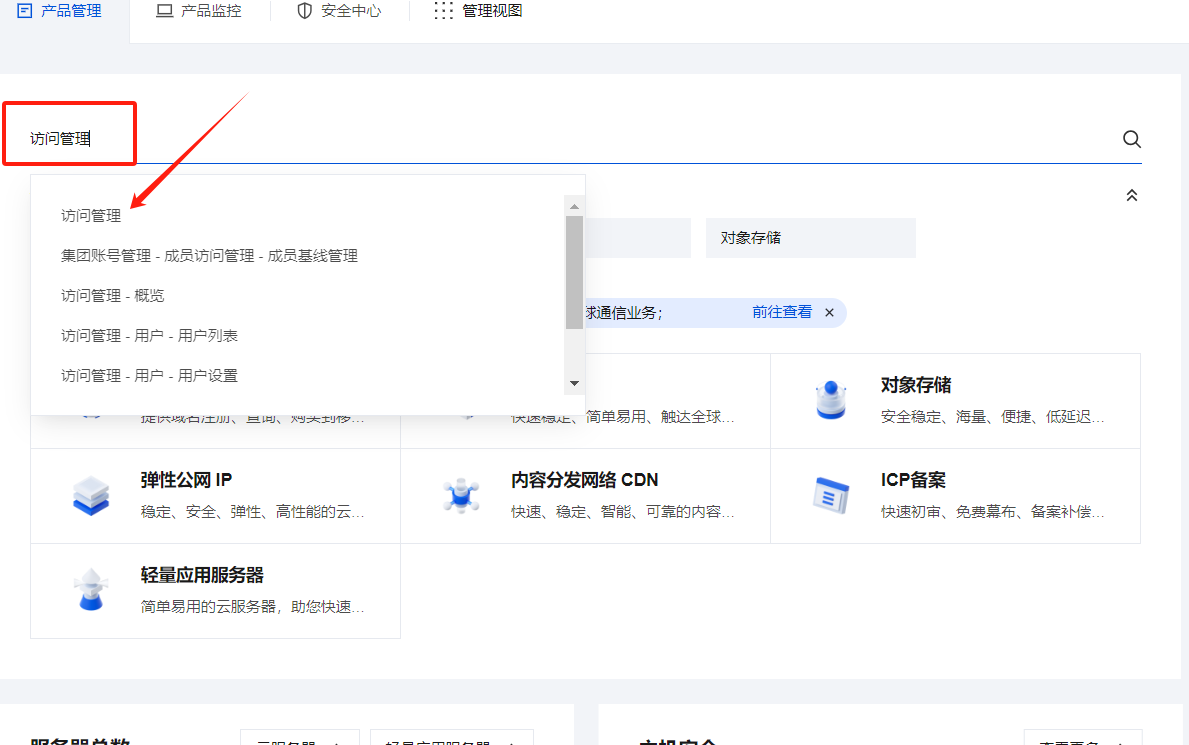Open the 轻量应用服务器 product card
The image size is (1189, 745).
pos(215,591)
